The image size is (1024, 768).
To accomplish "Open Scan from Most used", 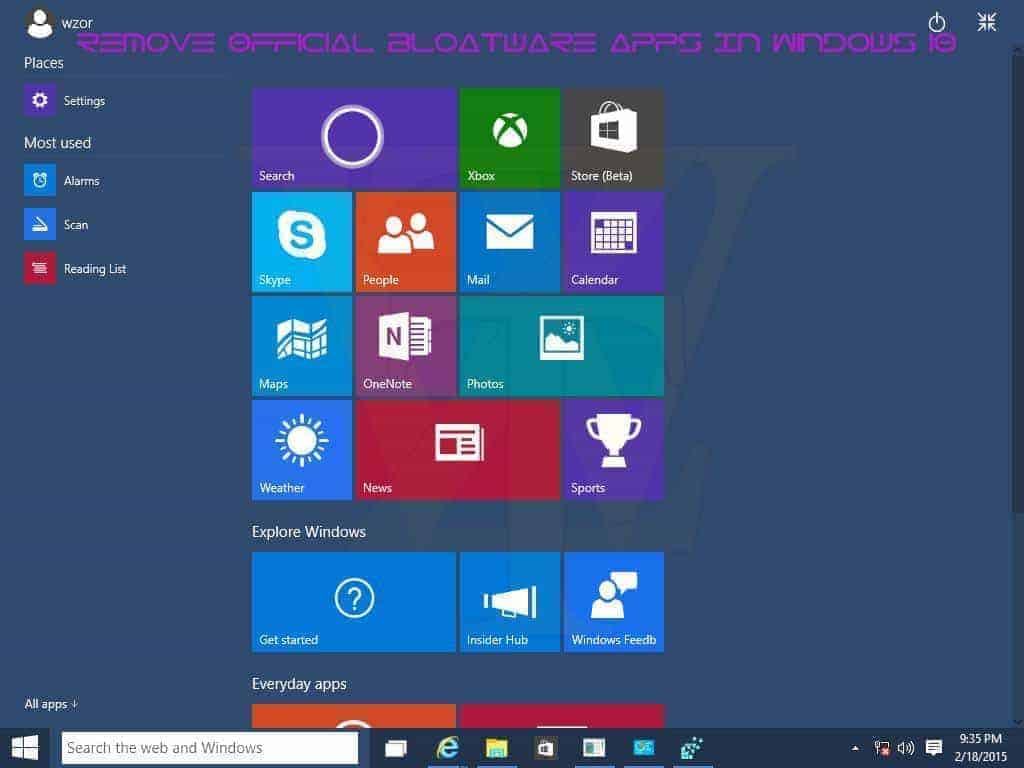I will 57,225.
